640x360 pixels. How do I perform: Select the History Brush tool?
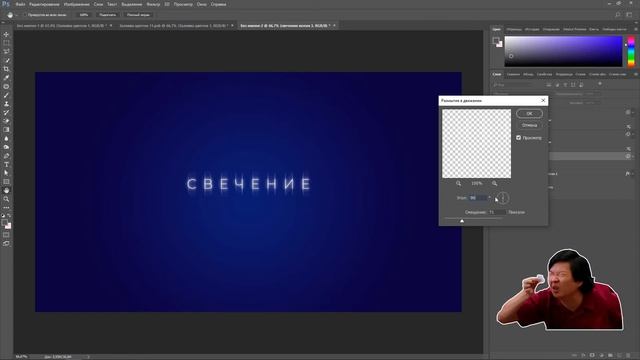pyautogui.click(x=6, y=112)
